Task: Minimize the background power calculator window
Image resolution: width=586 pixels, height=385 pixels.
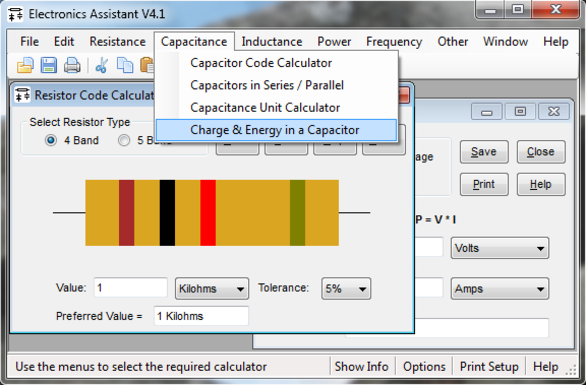Action: point(487,111)
